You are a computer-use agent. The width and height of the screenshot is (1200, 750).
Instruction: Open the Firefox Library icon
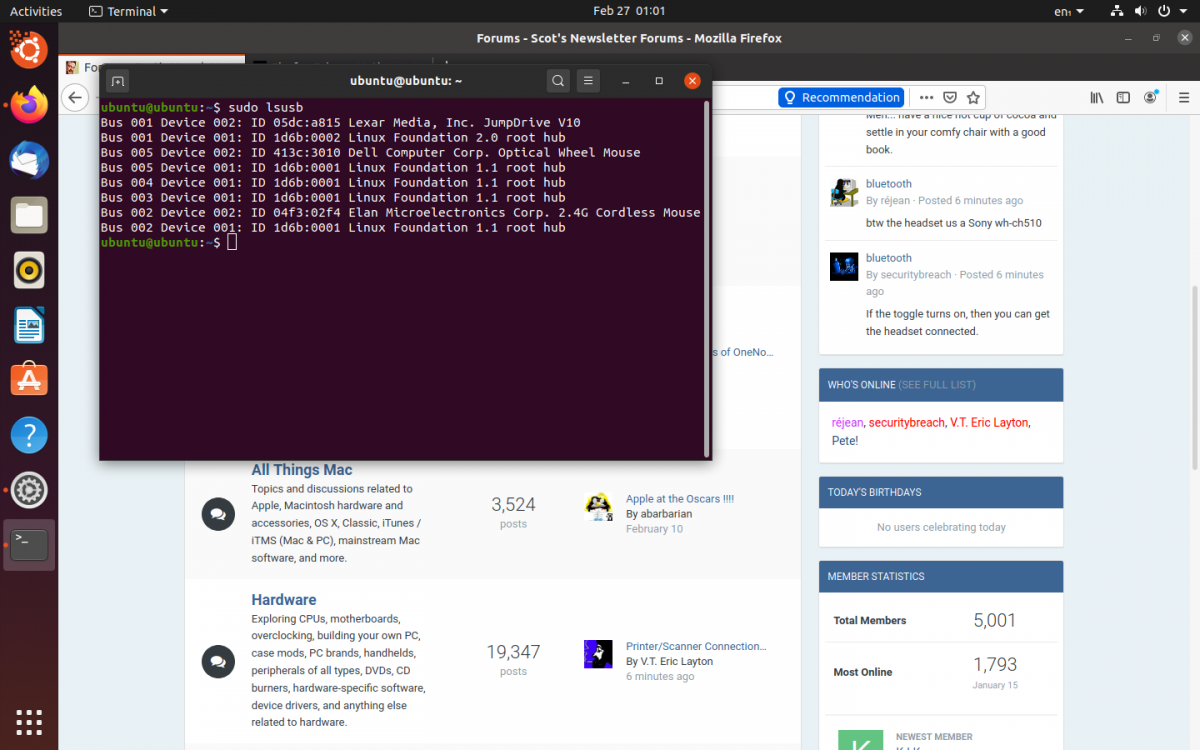(x=1097, y=97)
